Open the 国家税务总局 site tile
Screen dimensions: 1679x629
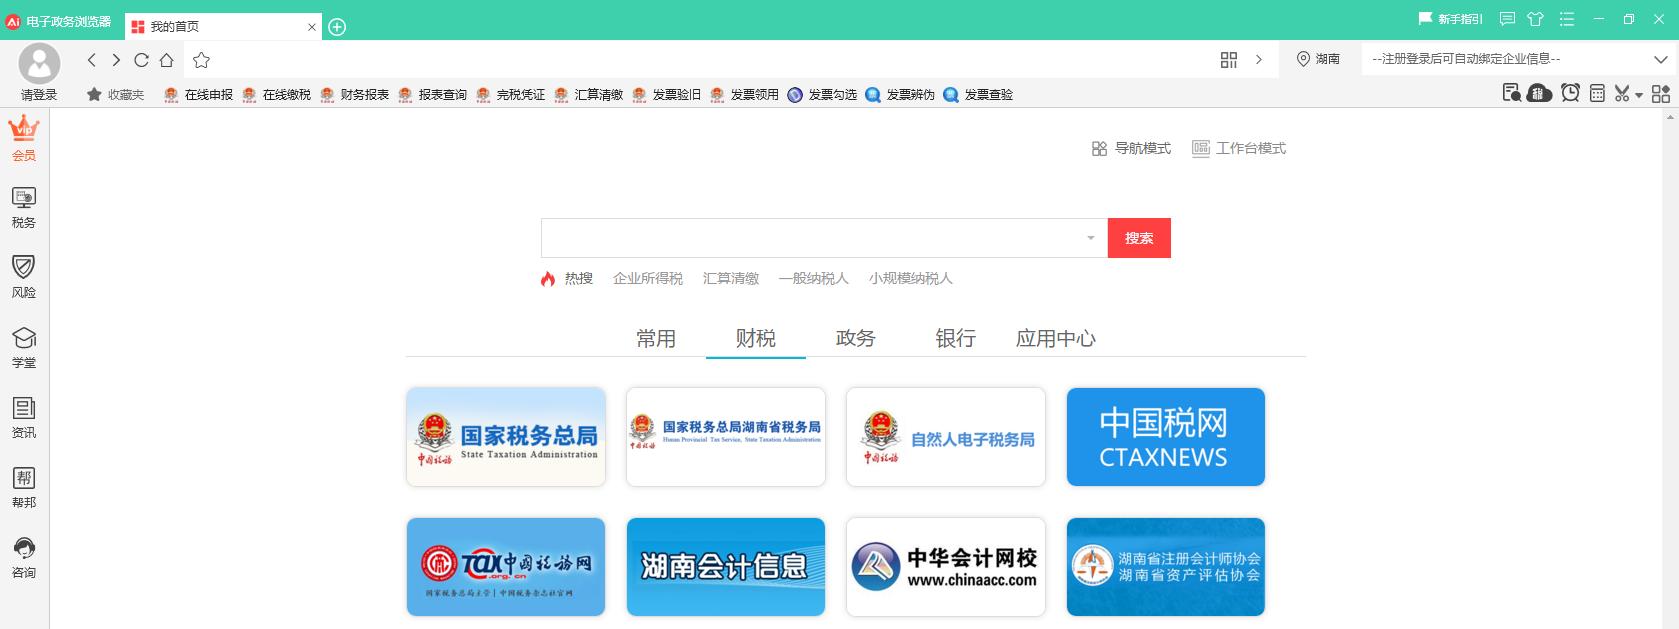[x=506, y=437]
